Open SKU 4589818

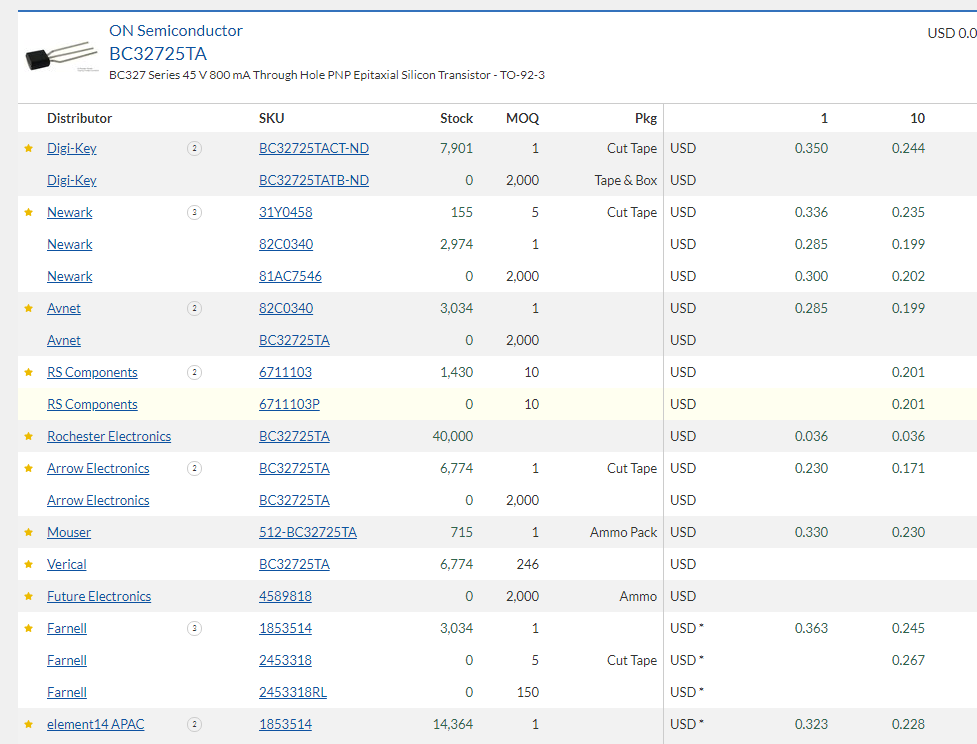click(x=285, y=596)
